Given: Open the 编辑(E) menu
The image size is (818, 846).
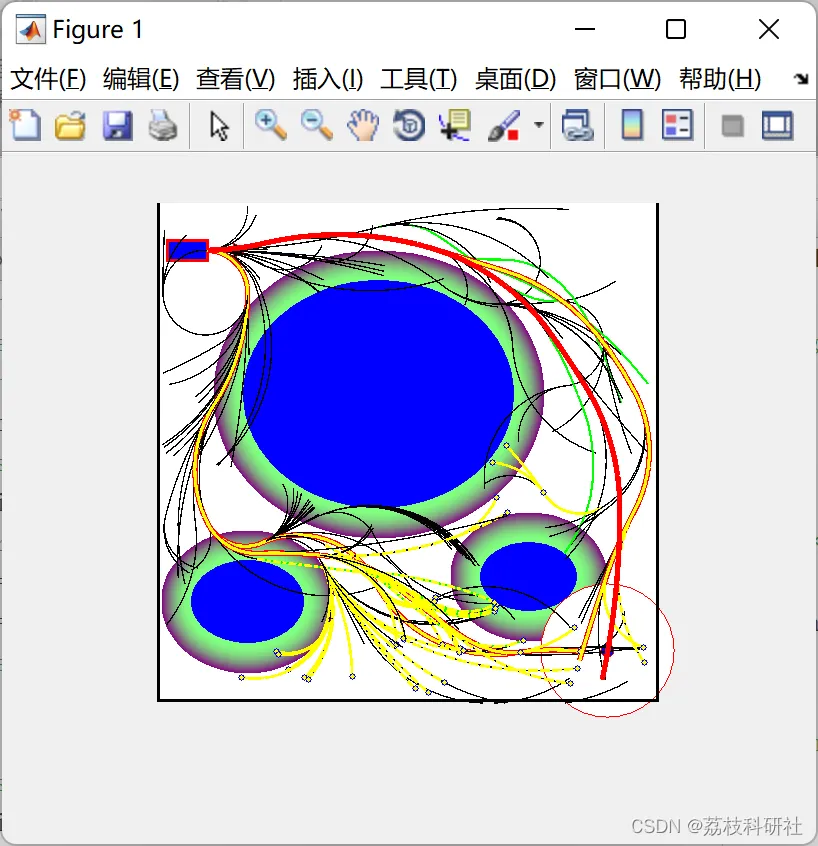Looking at the screenshot, I should [x=141, y=79].
